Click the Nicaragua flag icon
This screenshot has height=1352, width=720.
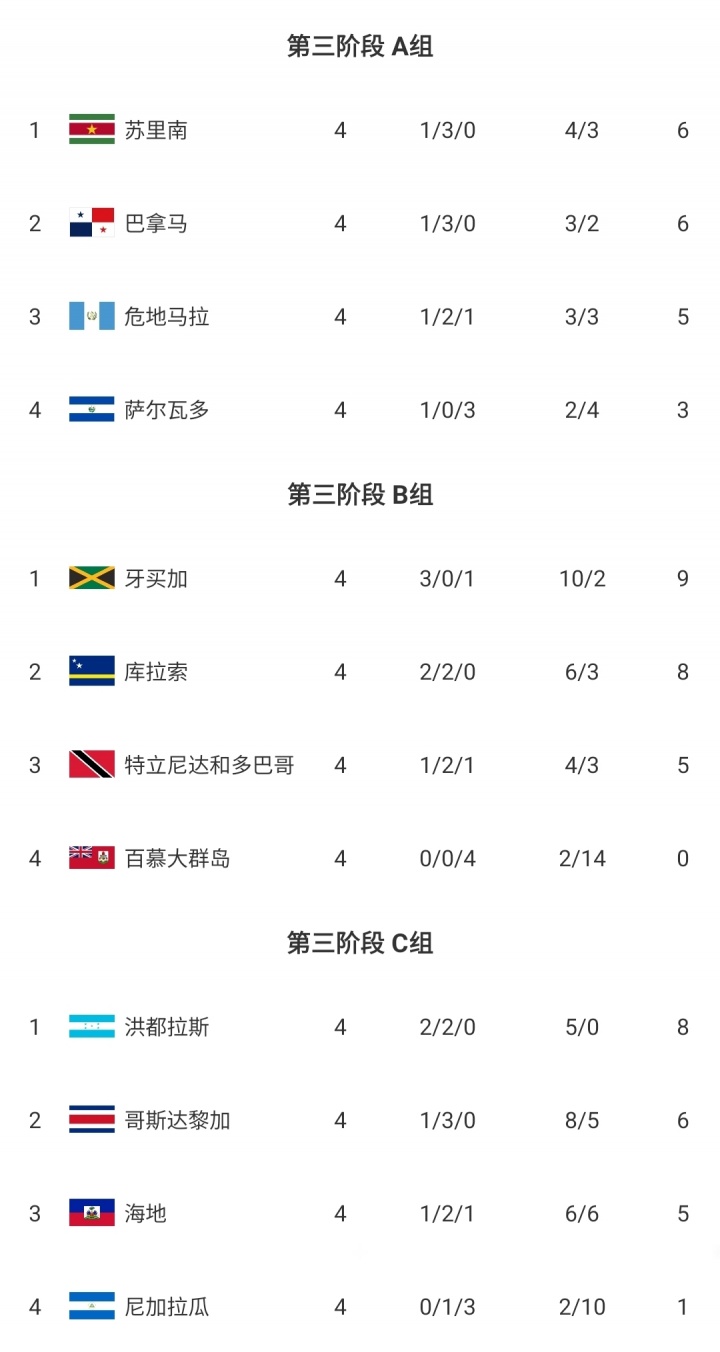pos(92,1306)
